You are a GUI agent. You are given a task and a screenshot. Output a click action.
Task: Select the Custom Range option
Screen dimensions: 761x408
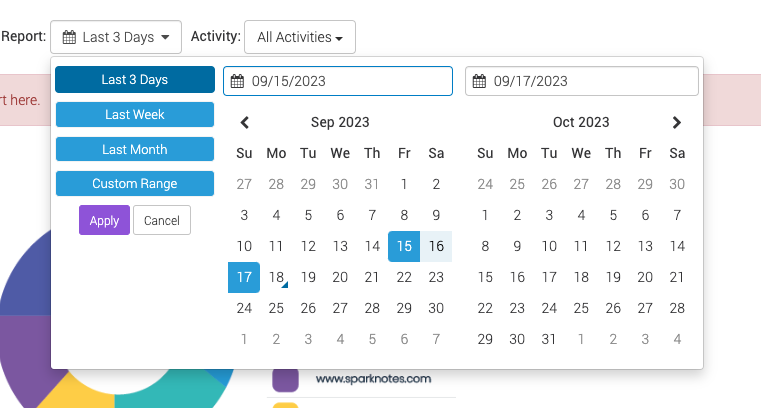click(135, 183)
